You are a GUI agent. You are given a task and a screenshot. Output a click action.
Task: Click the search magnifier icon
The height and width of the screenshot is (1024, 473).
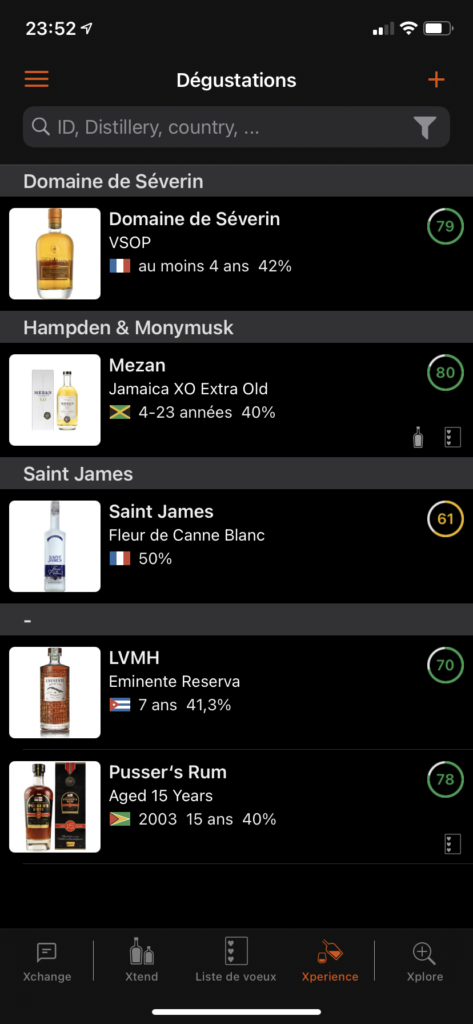41,127
